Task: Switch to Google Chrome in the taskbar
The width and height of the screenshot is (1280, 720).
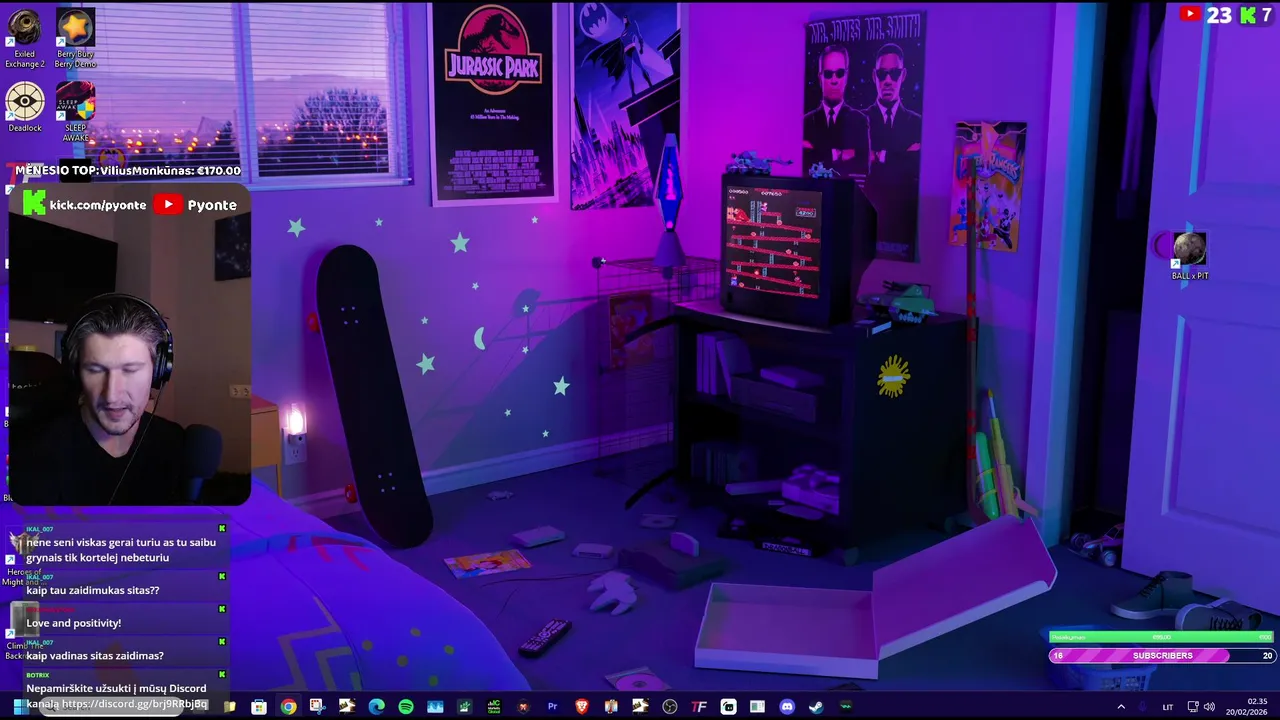Action: point(288,707)
